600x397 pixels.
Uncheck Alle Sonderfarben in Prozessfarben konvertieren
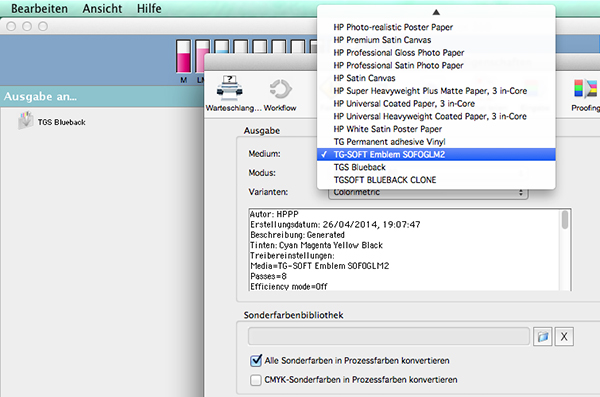pos(256,361)
